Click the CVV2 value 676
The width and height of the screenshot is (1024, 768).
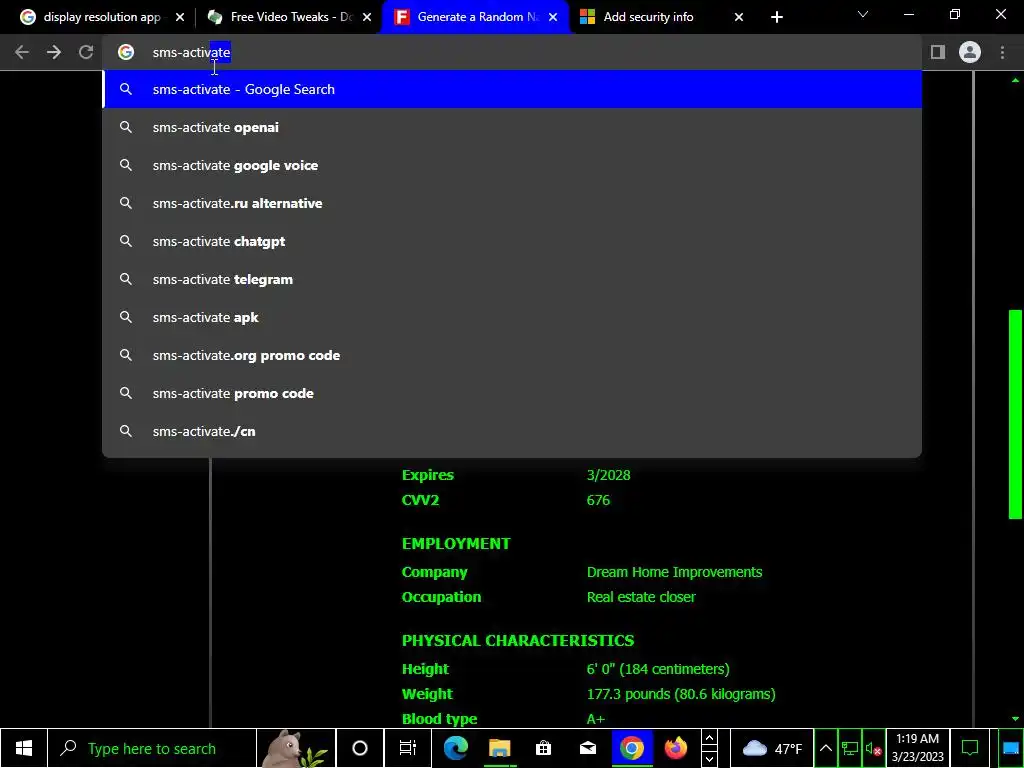(x=598, y=500)
